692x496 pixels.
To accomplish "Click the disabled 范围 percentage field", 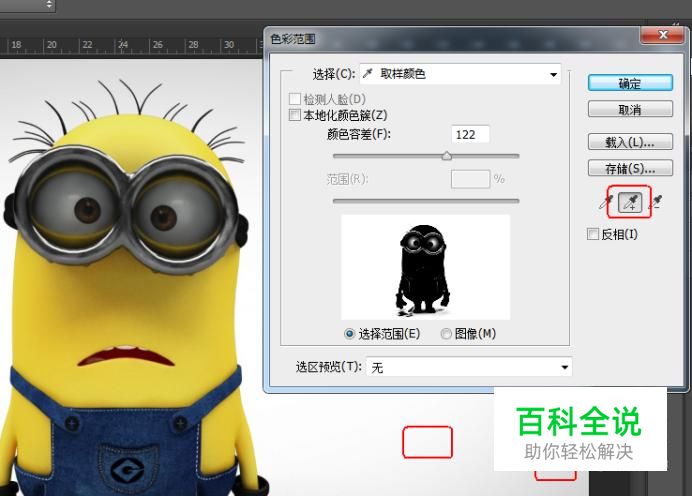I will coord(470,179).
